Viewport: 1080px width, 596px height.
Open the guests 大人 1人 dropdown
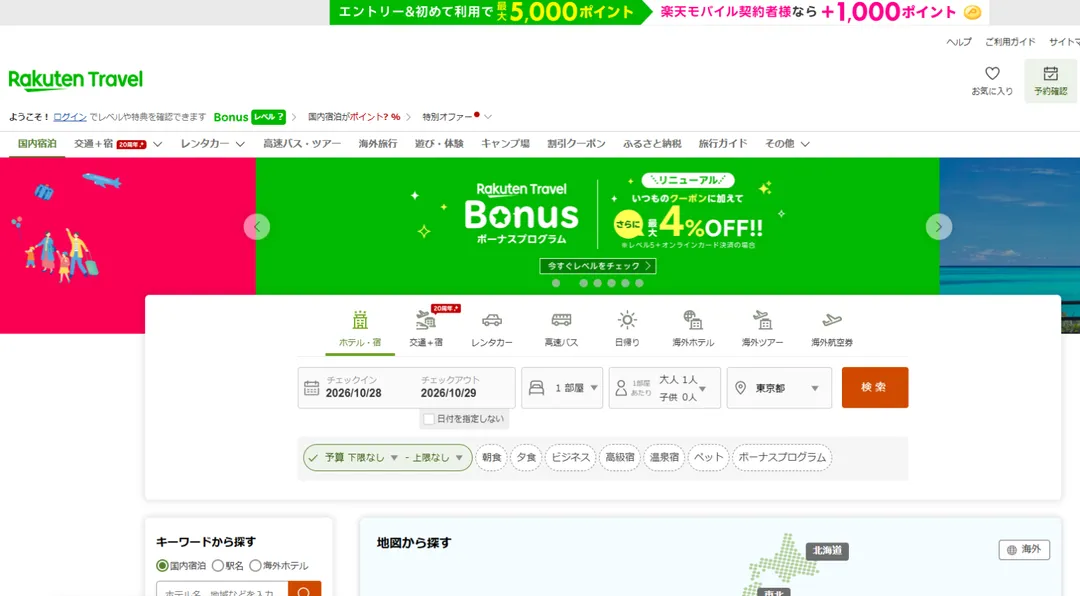coord(665,388)
